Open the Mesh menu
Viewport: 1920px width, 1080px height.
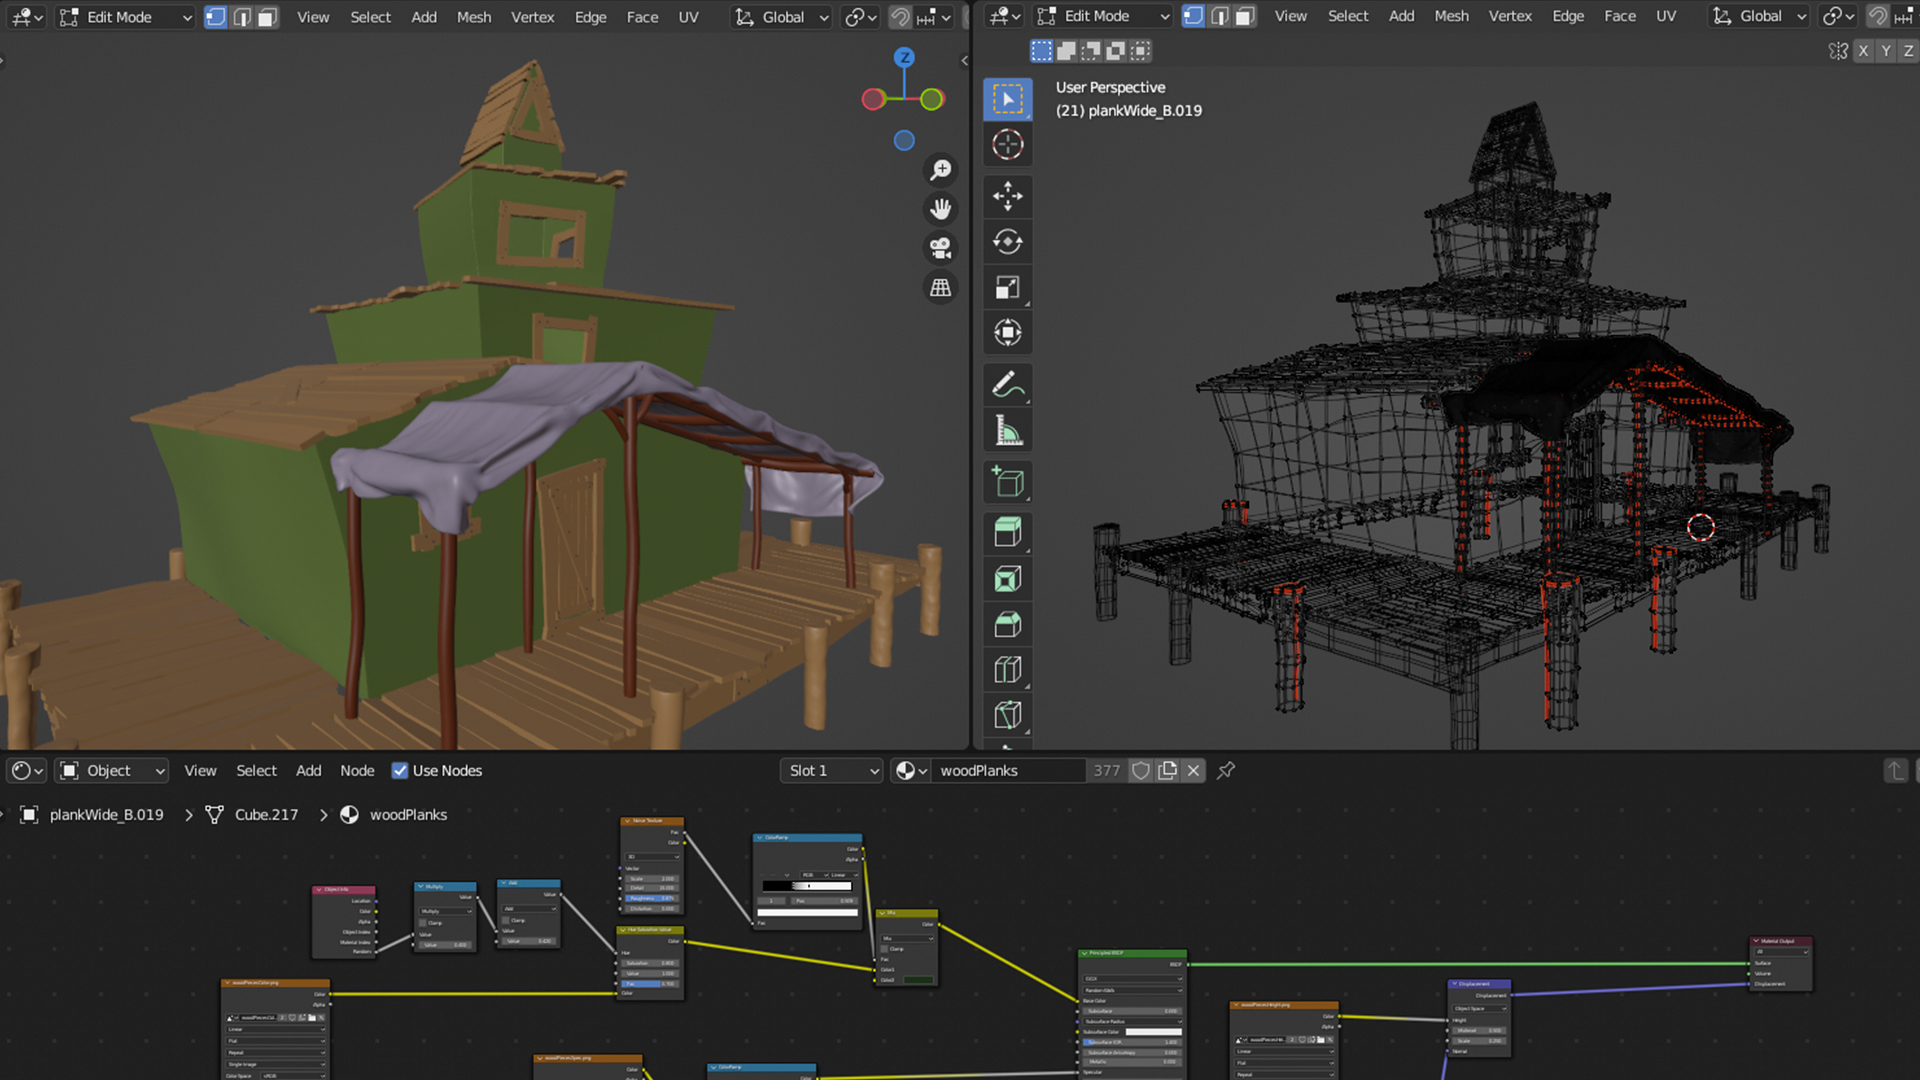(x=474, y=17)
